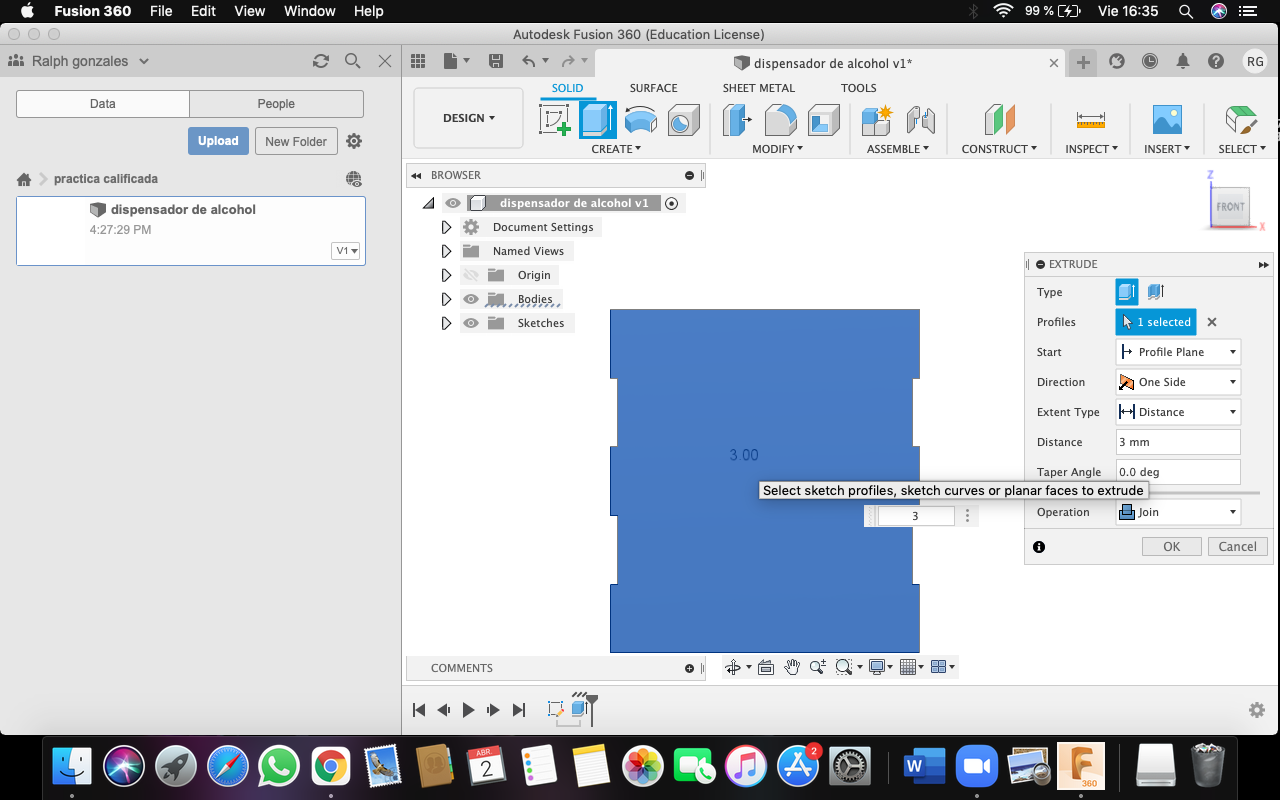Click the FRONT face of the ViewCube

(x=1230, y=207)
